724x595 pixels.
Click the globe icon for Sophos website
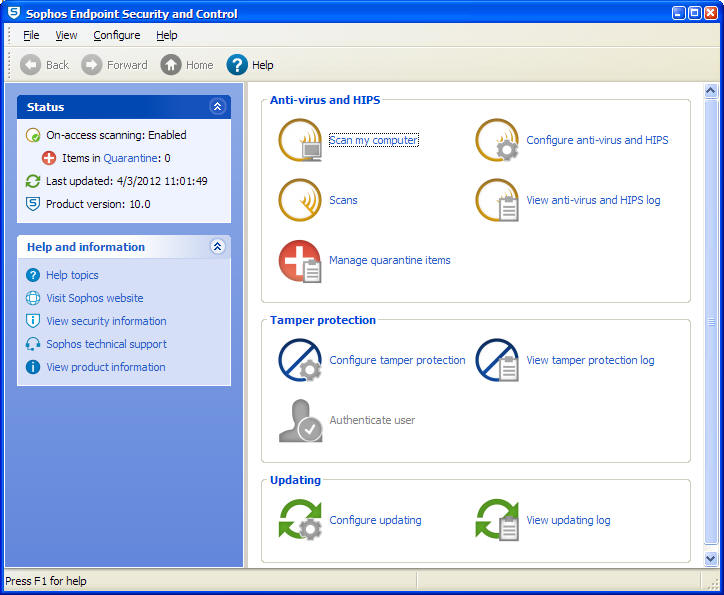click(x=33, y=298)
